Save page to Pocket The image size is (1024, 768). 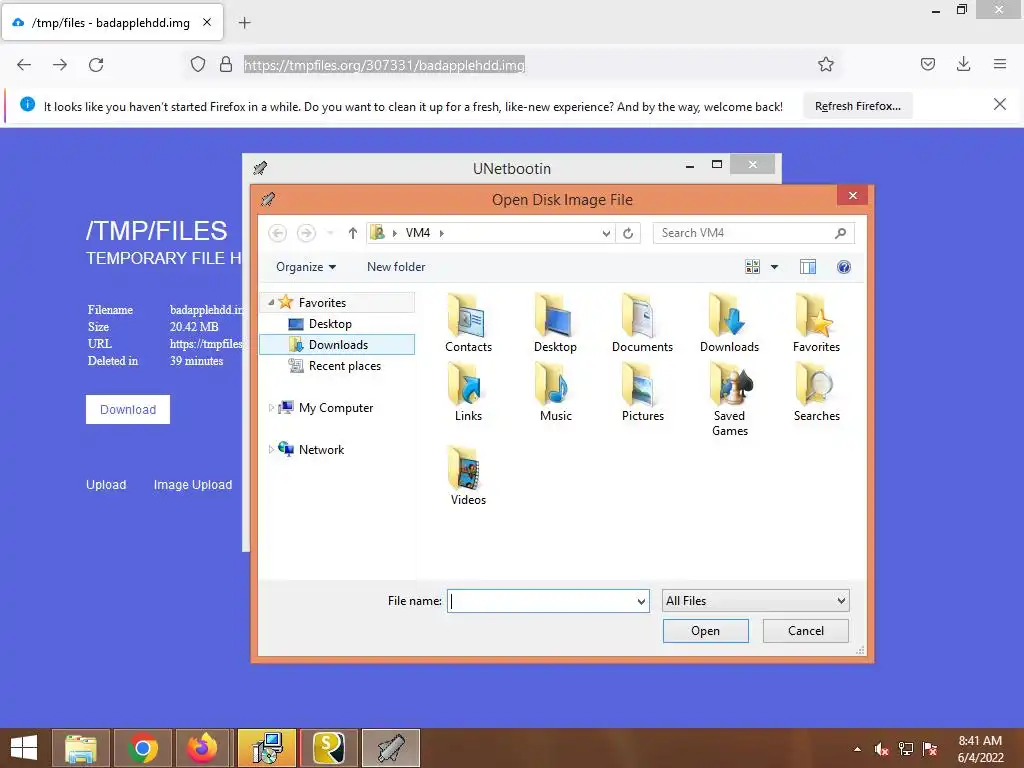927,64
